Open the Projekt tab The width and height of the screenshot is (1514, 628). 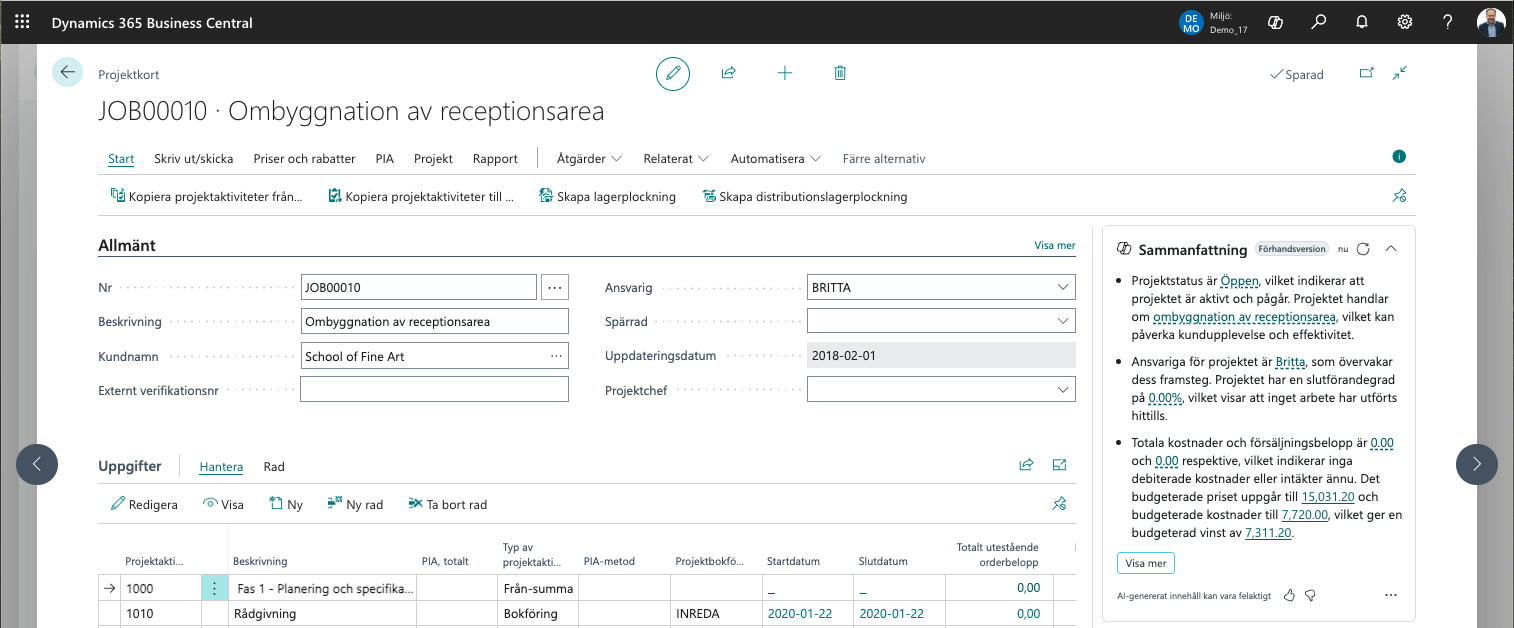(x=433, y=158)
